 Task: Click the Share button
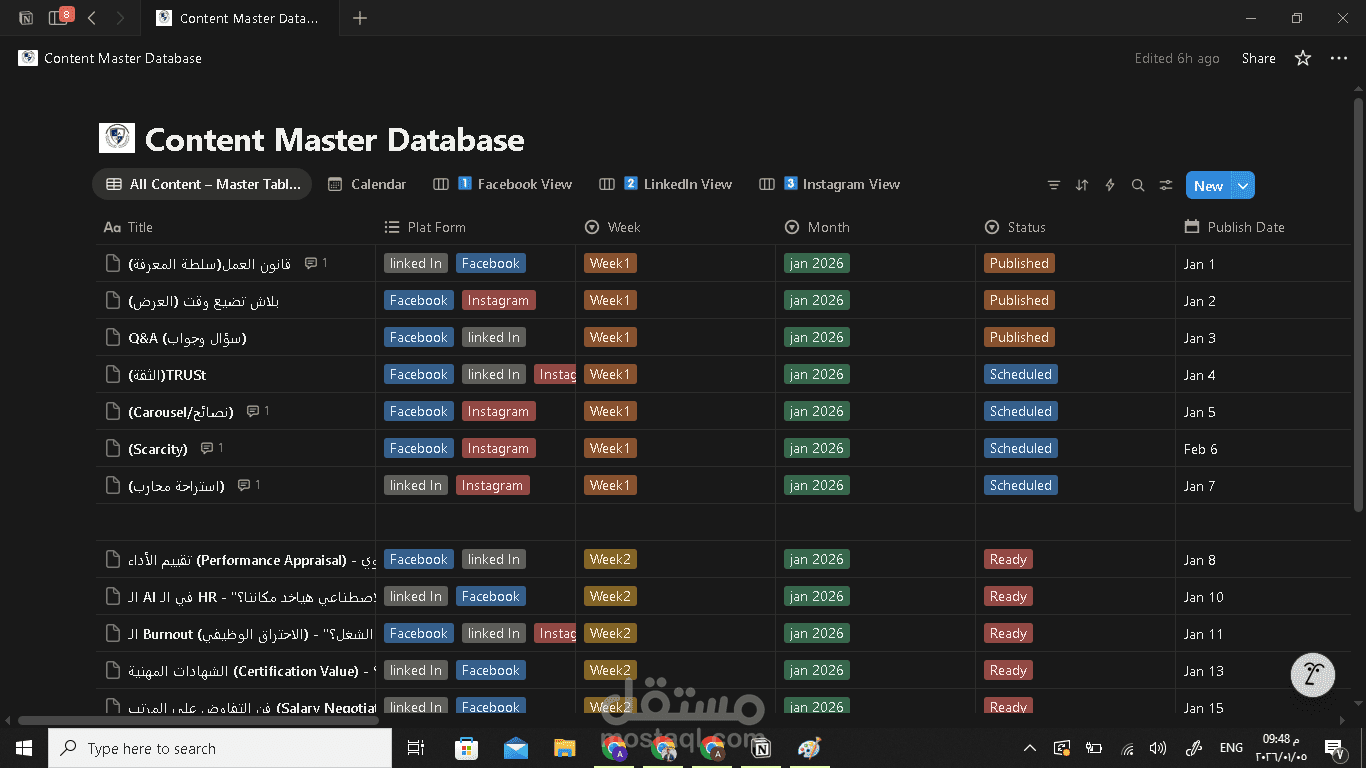point(1258,58)
